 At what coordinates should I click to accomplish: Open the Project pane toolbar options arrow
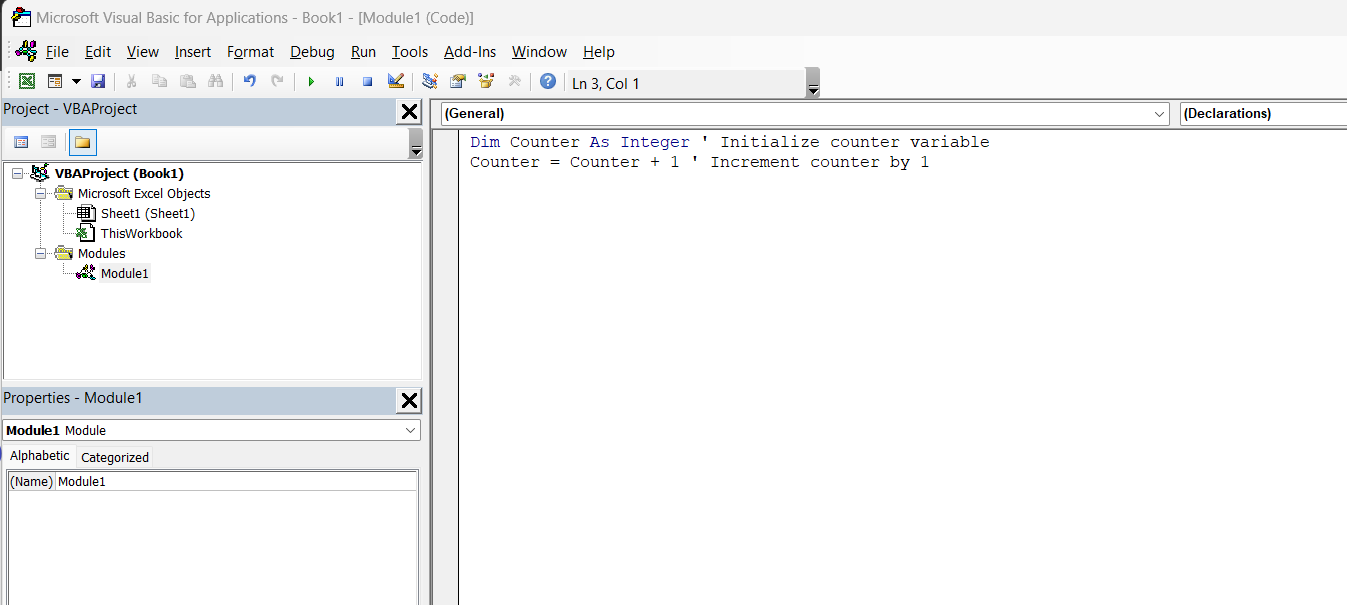pyautogui.click(x=416, y=143)
